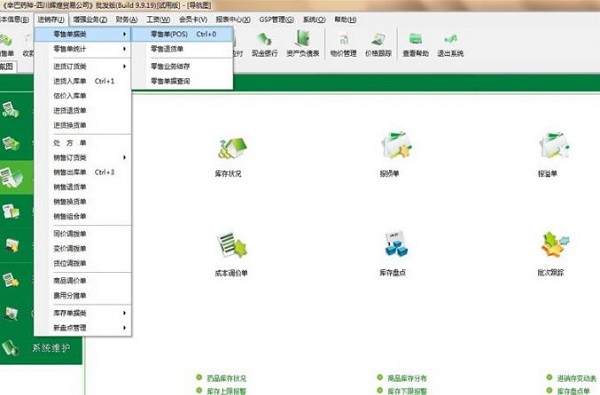
Task: Click the first sidebar module icon
Action: 11,110
